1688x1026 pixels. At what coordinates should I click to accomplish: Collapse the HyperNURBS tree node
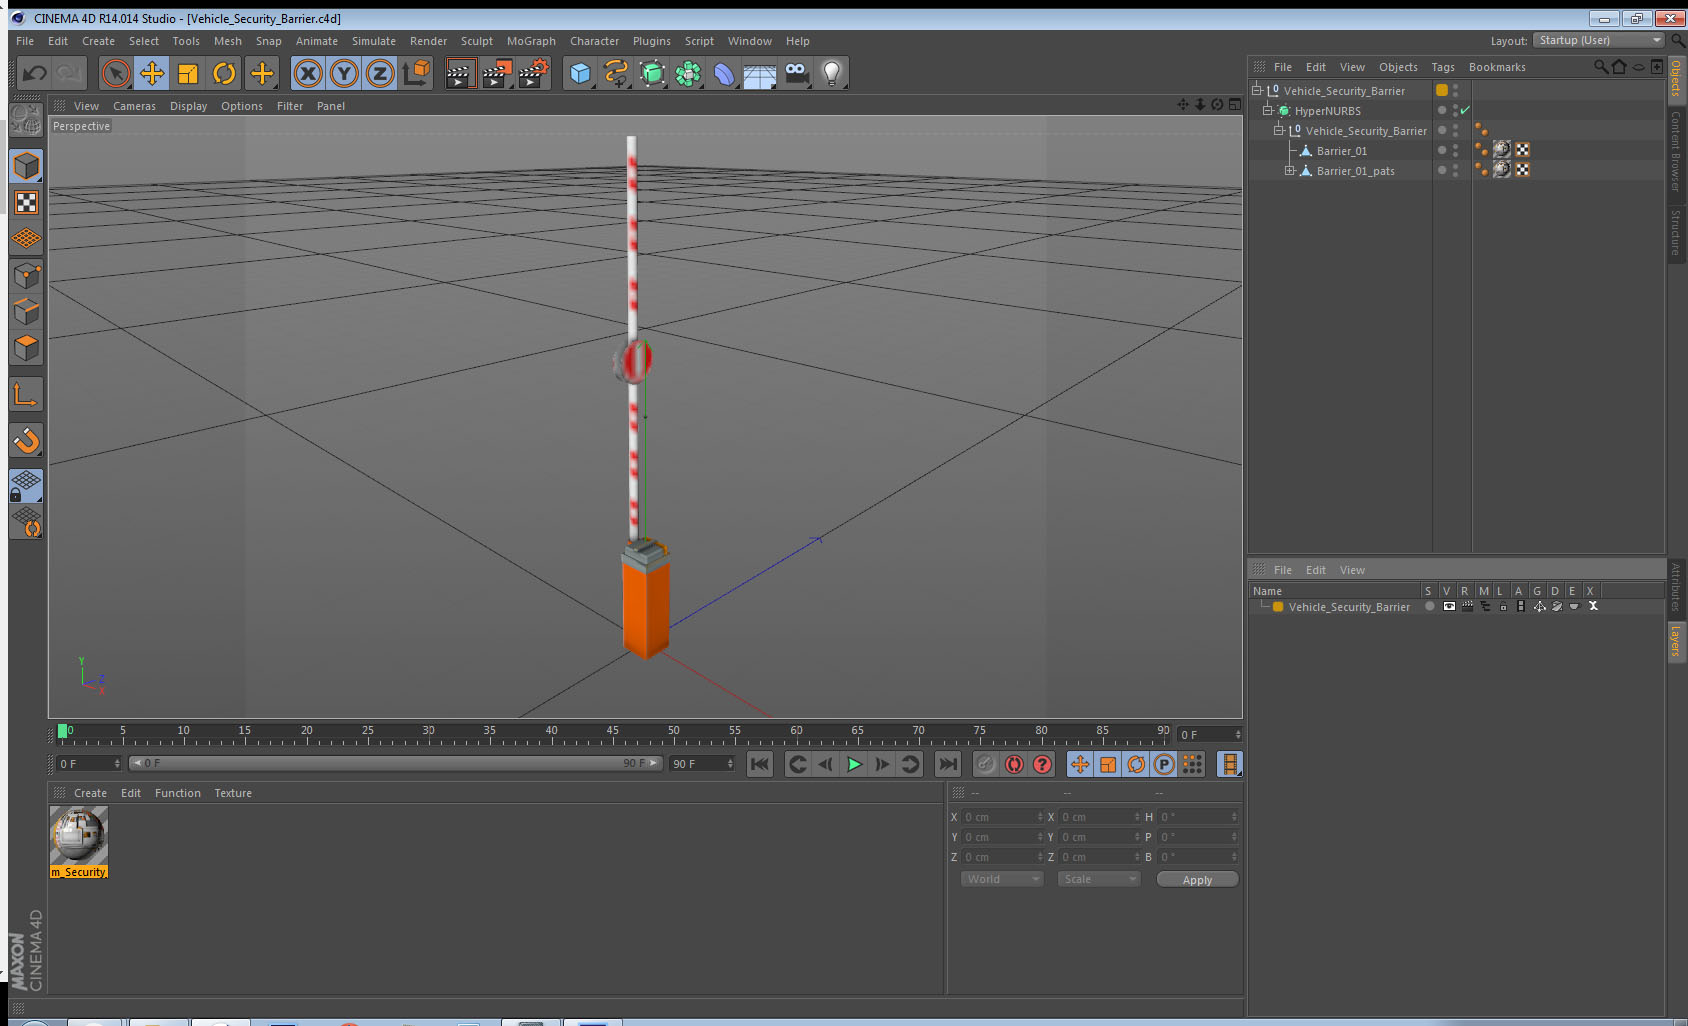1267,110
